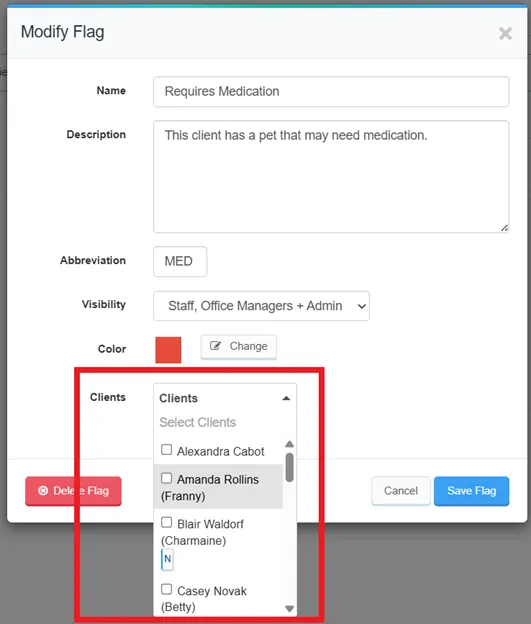Select the red color swatch

168,349
